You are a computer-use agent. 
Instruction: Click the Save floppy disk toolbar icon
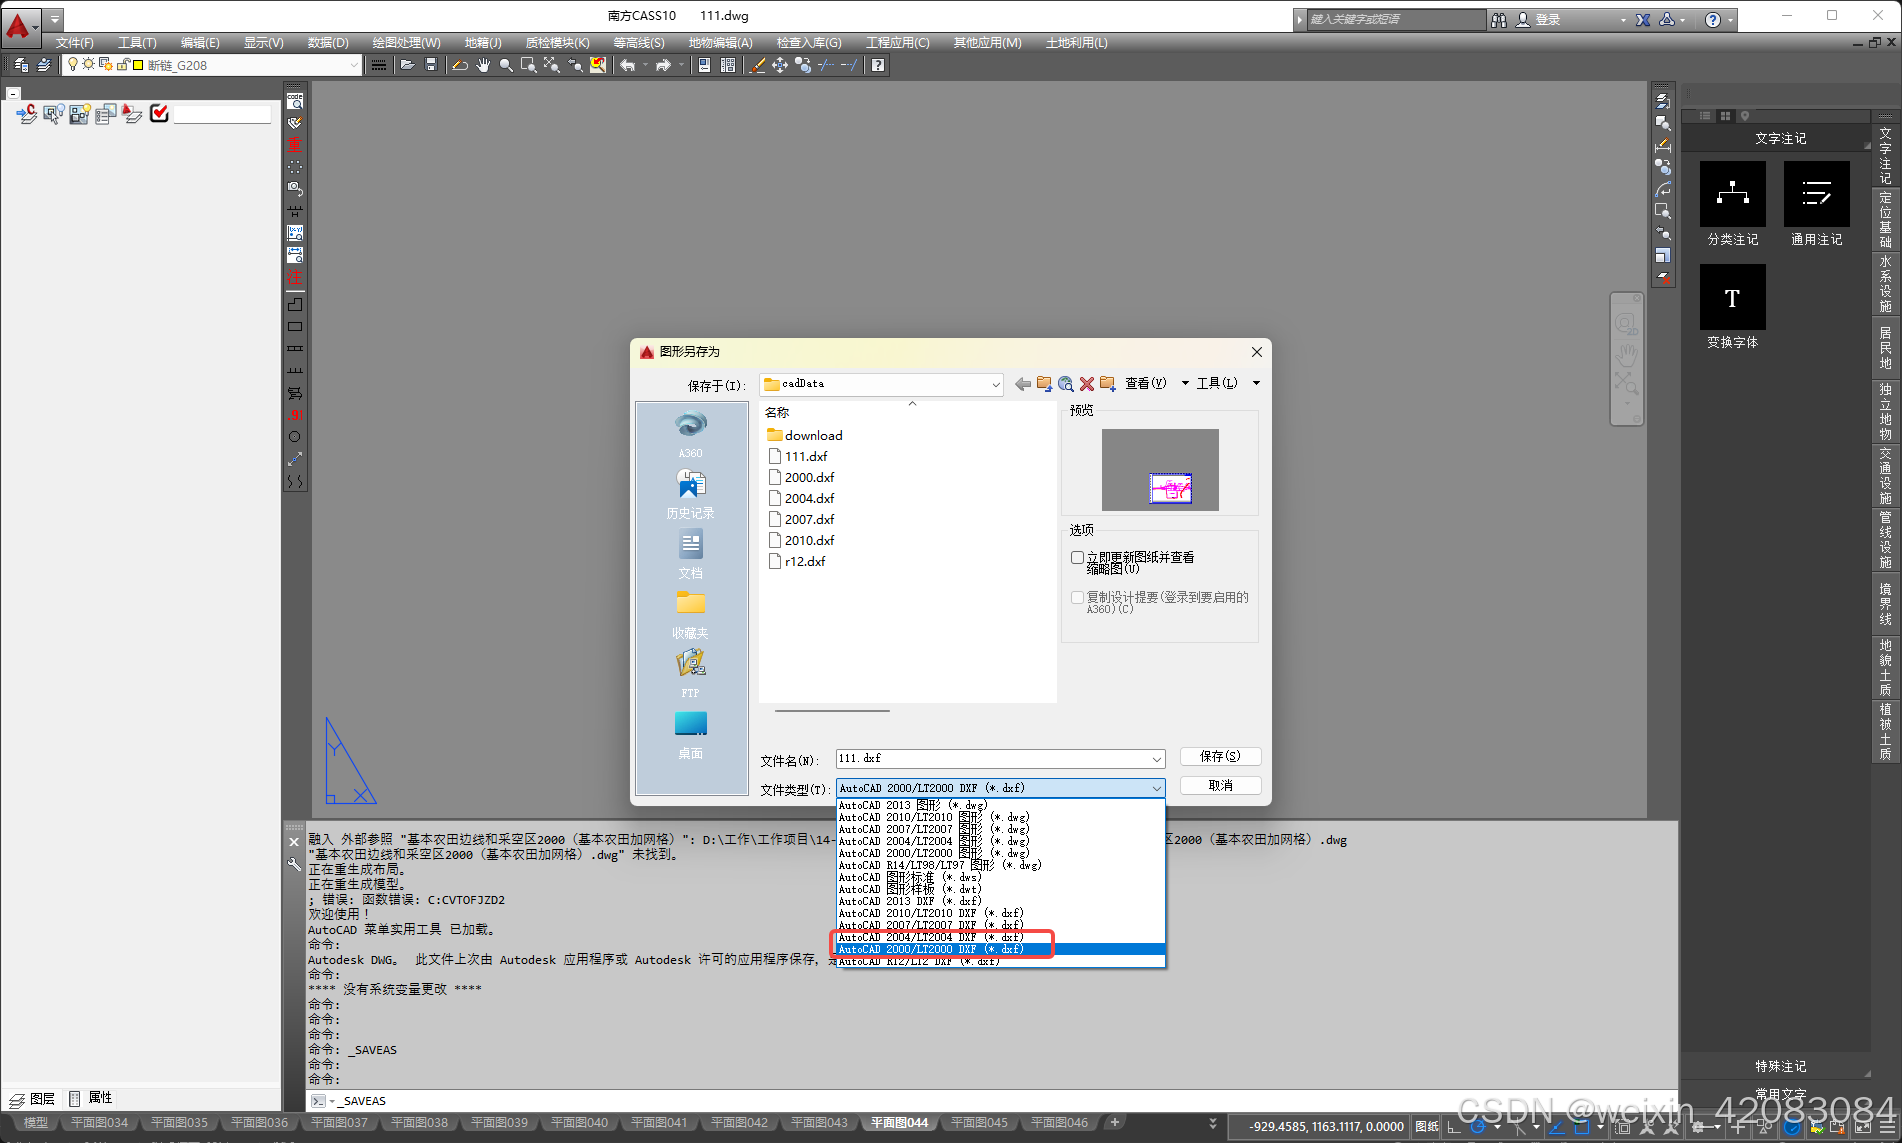431,65
